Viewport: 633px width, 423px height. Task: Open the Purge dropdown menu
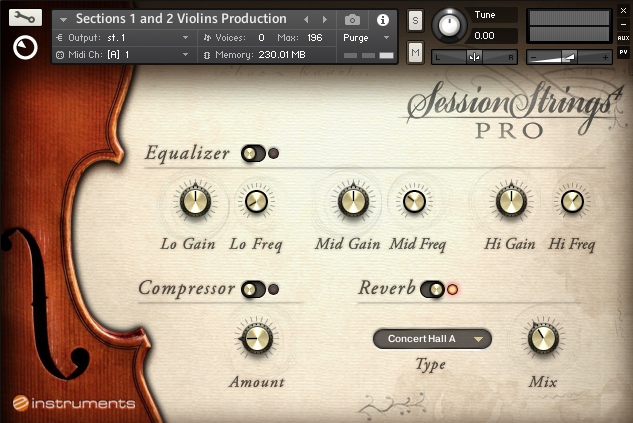click(x=366, y=38)
